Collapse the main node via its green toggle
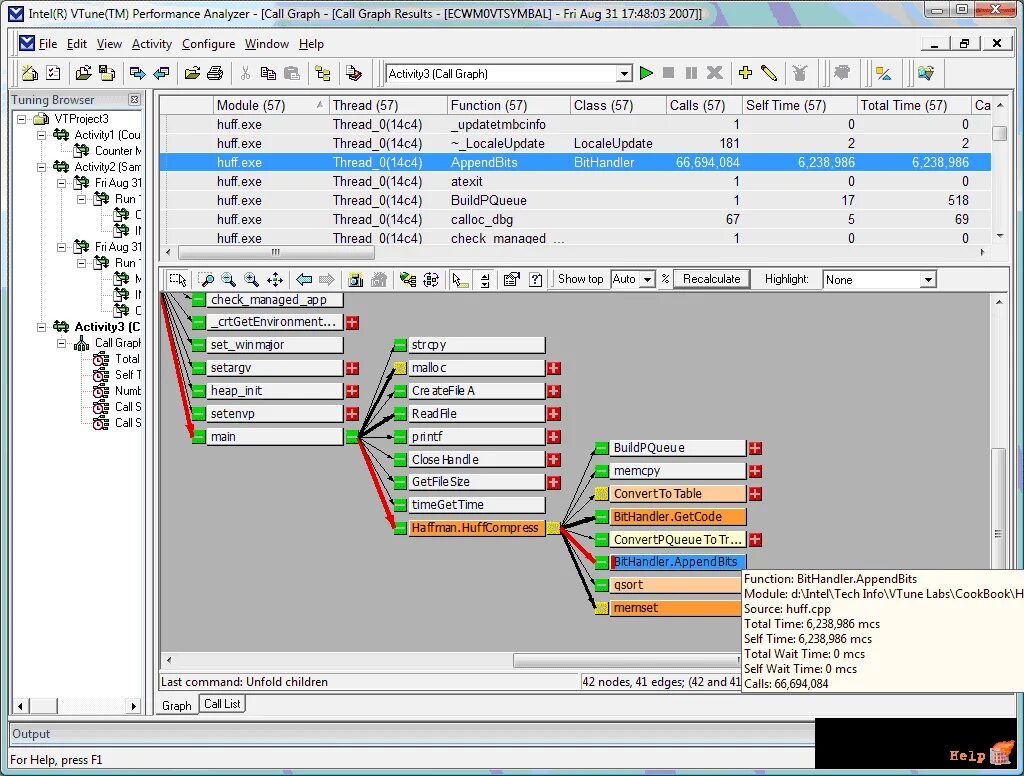The height and width of the screenshot is (776, 1024). point(352,437)
